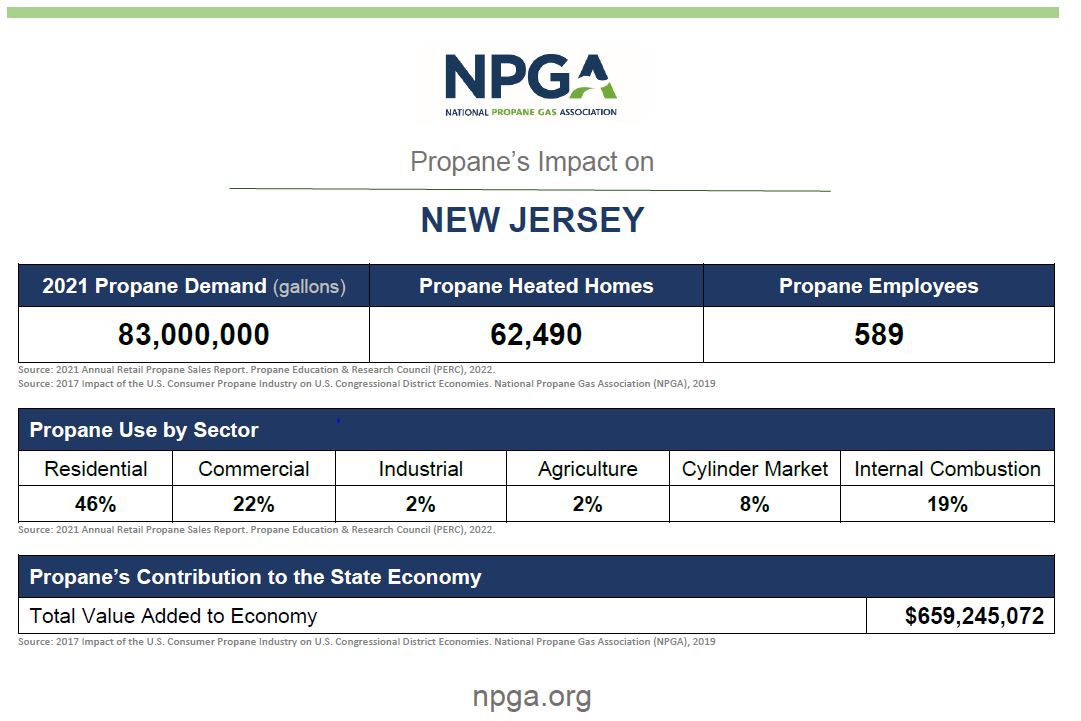Select the 62,490 heated homes value

(536, 334)
